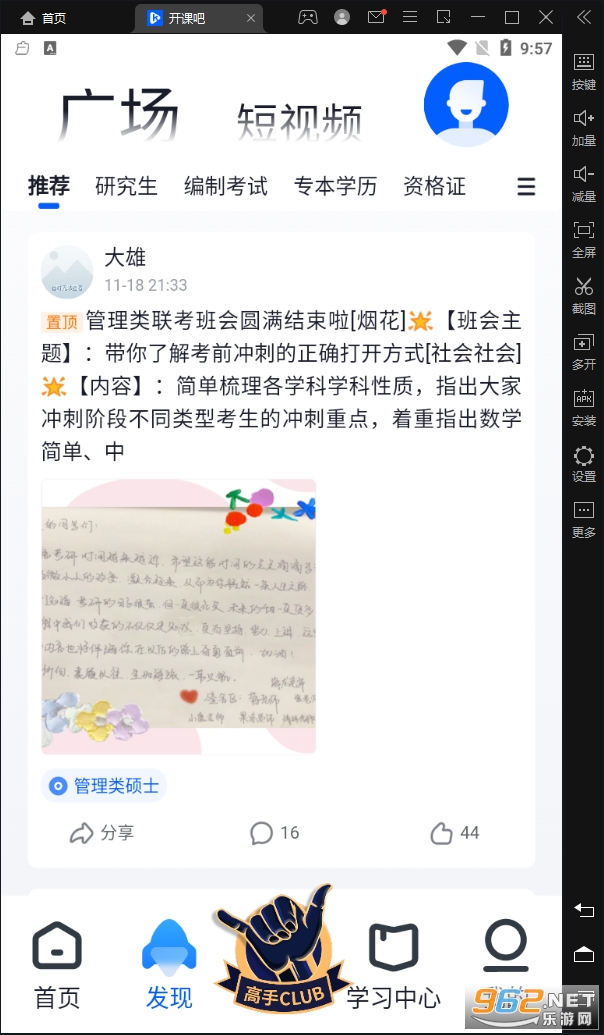The width and height of the screenshot is (604, 1035).
Task: Open emulator 设置 gear in sidebar
Action: click(584, 464)
